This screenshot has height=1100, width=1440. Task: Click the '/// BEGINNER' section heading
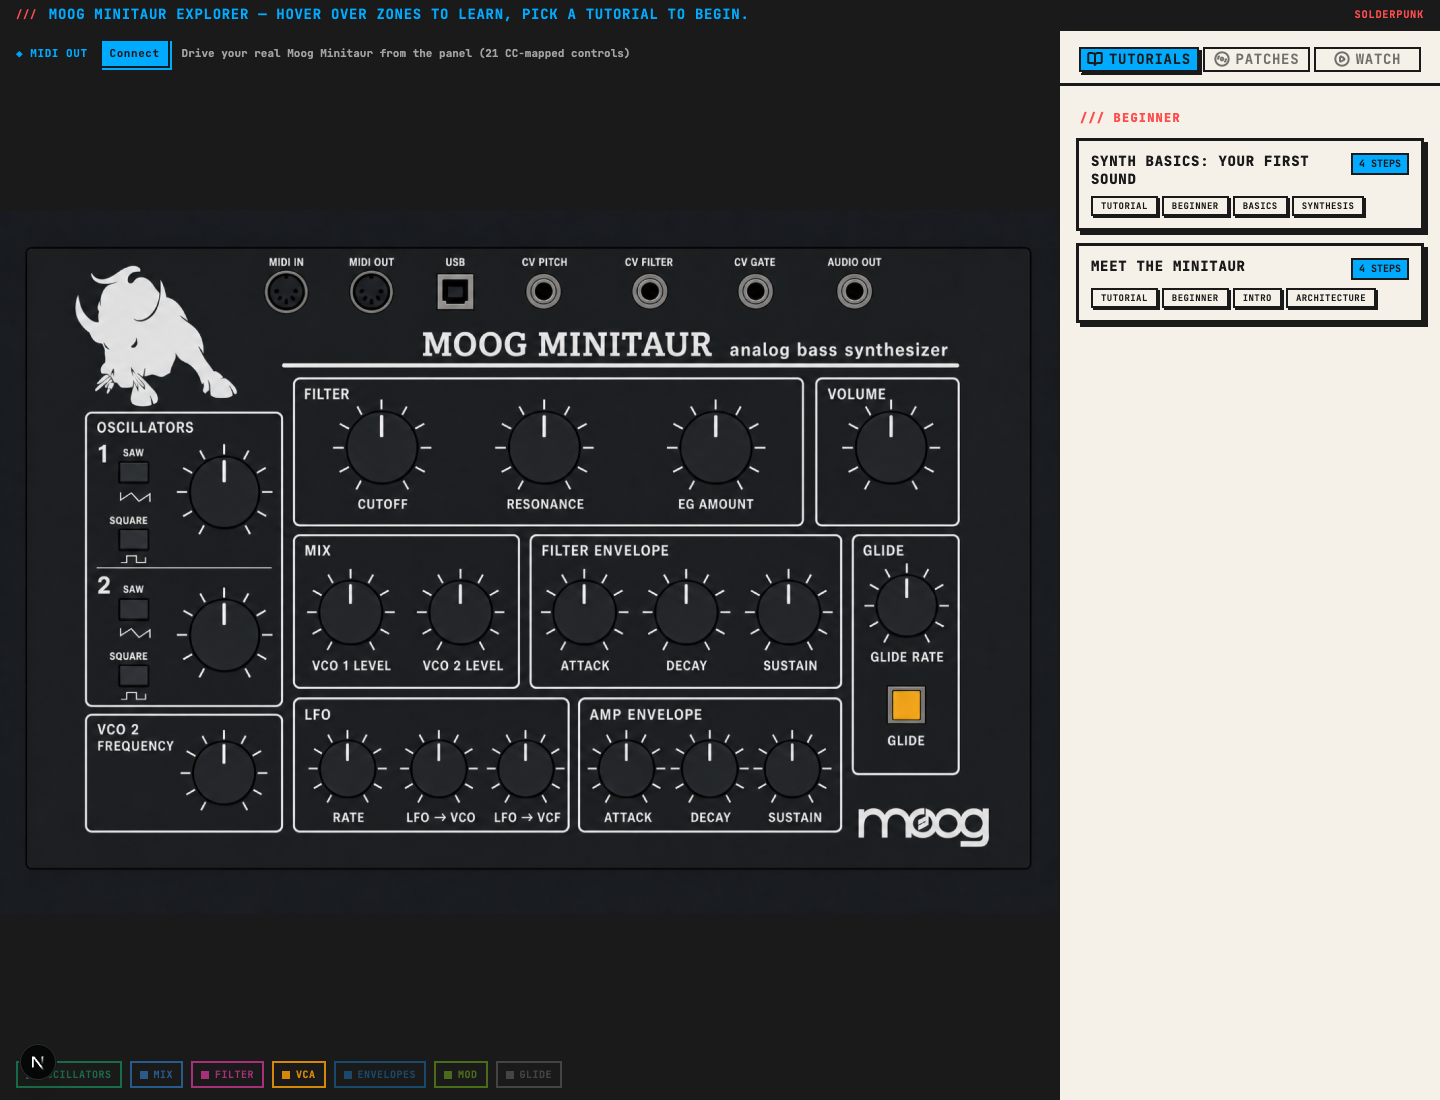point(1130,118)
